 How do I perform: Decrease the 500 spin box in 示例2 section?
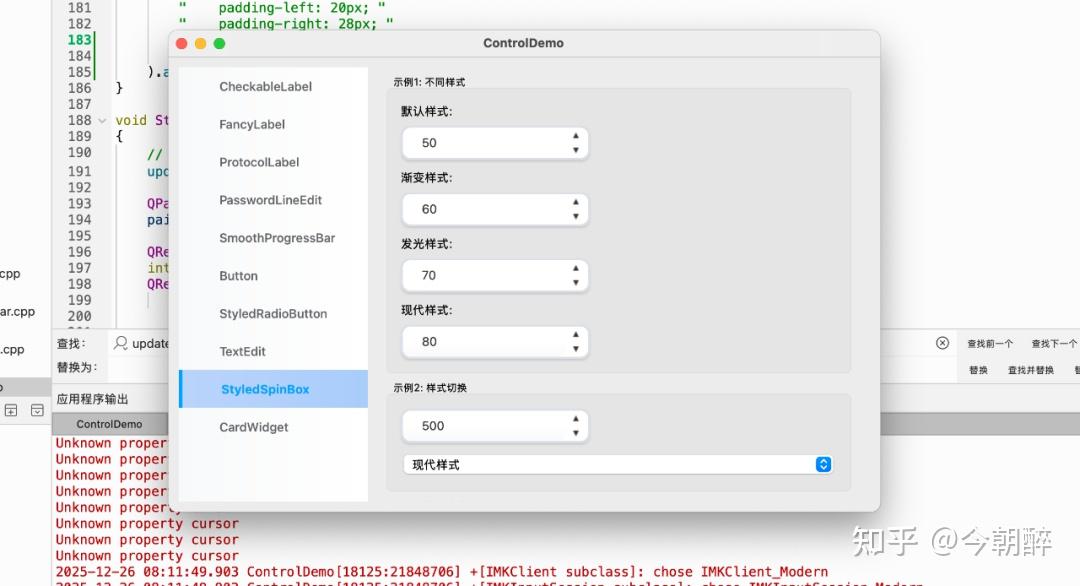[576, 432]
